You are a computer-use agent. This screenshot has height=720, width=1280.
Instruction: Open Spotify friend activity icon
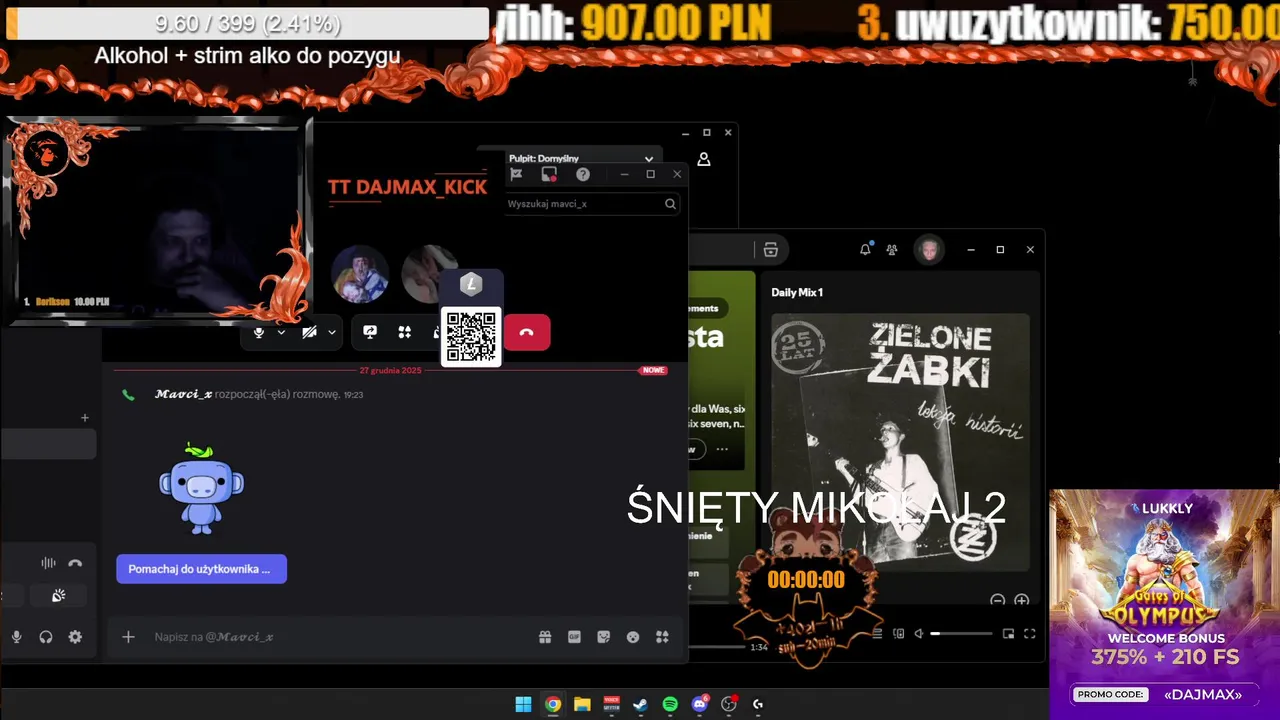click(892, 250)
